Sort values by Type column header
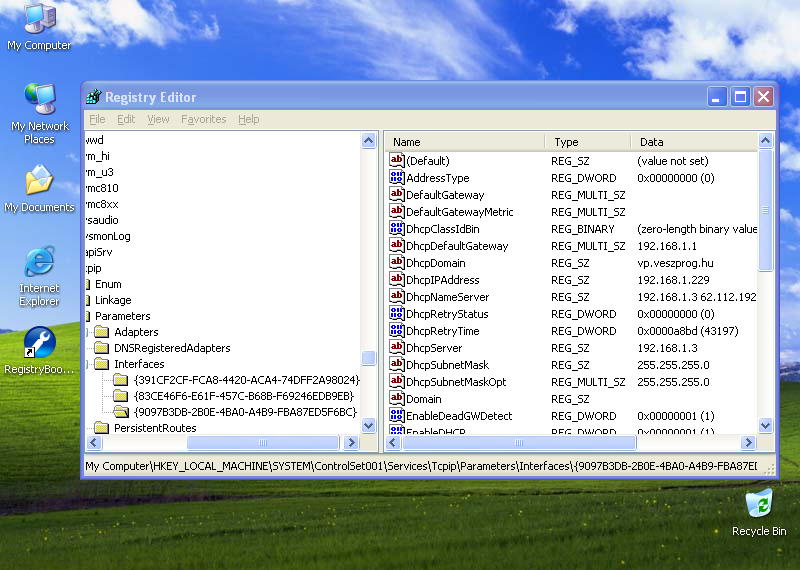Image resolution: width=800 pixels, height=570 pixels. pos(588,141)
